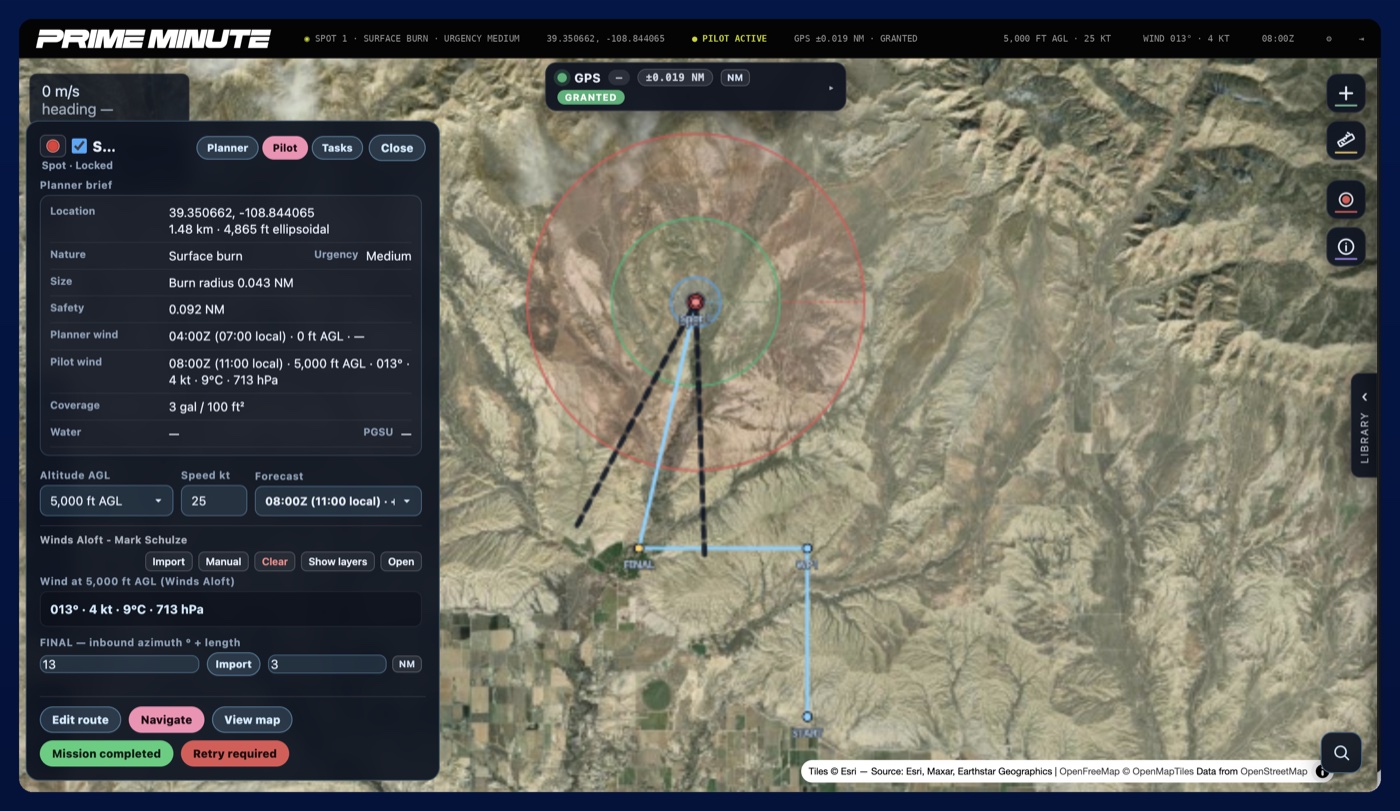
Task: Click the winds aloft Open button
Action: click(401, 562)
